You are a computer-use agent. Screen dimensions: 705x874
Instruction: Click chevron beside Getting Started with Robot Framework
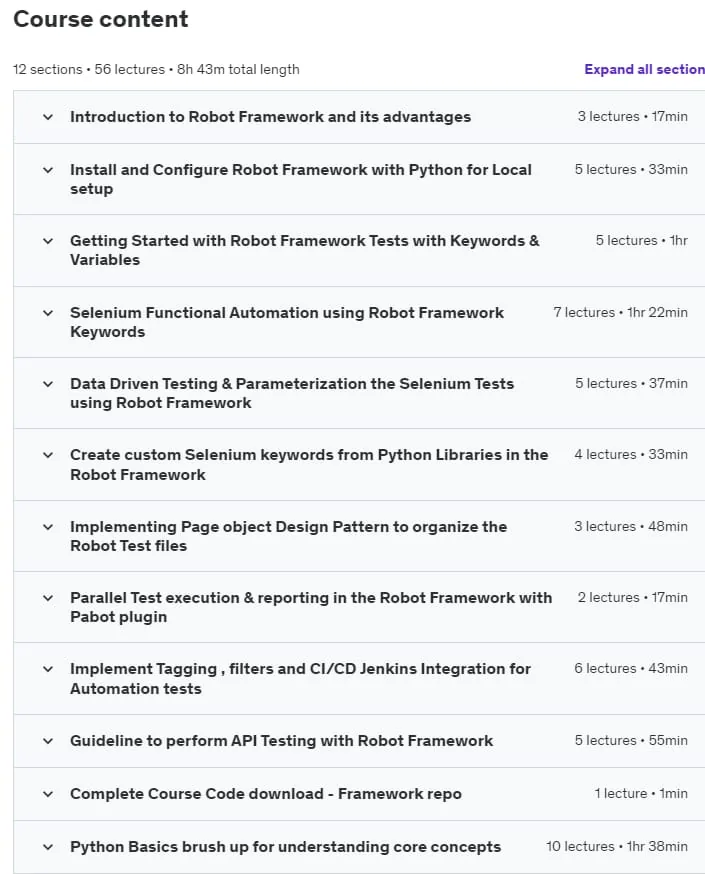pos(48,241)
